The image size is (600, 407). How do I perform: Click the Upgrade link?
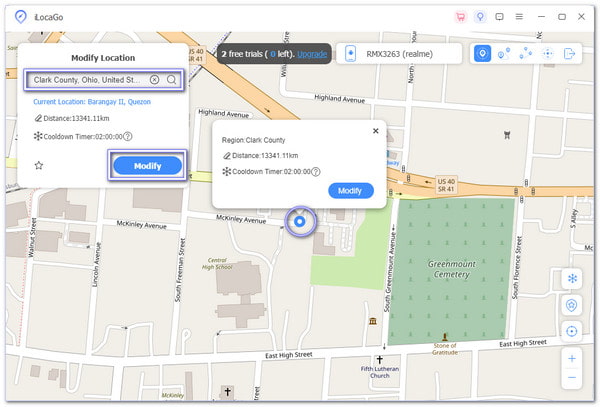pos(312,54)
